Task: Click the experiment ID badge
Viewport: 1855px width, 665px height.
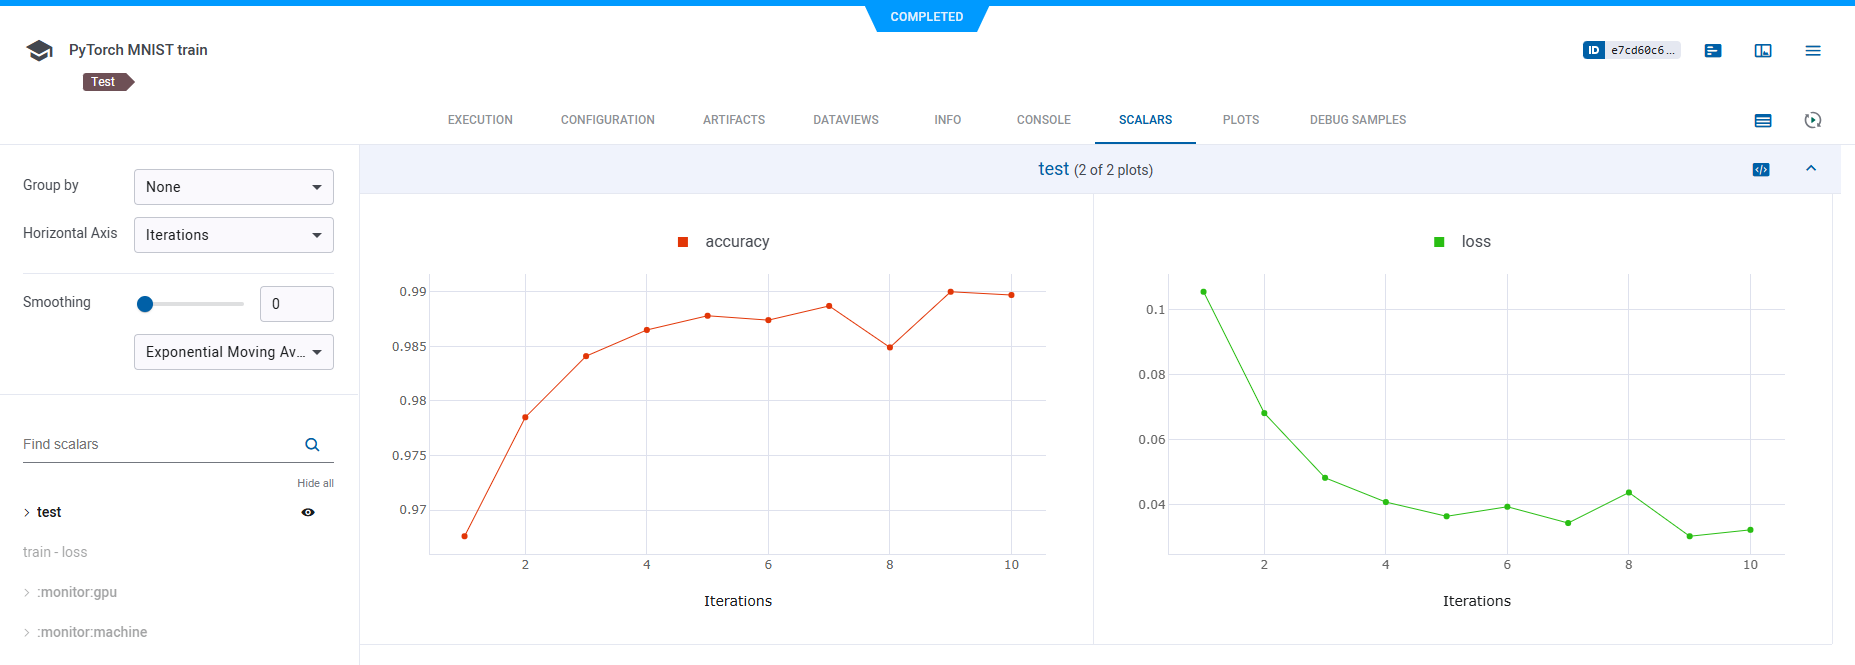Action: (1631, 50)
